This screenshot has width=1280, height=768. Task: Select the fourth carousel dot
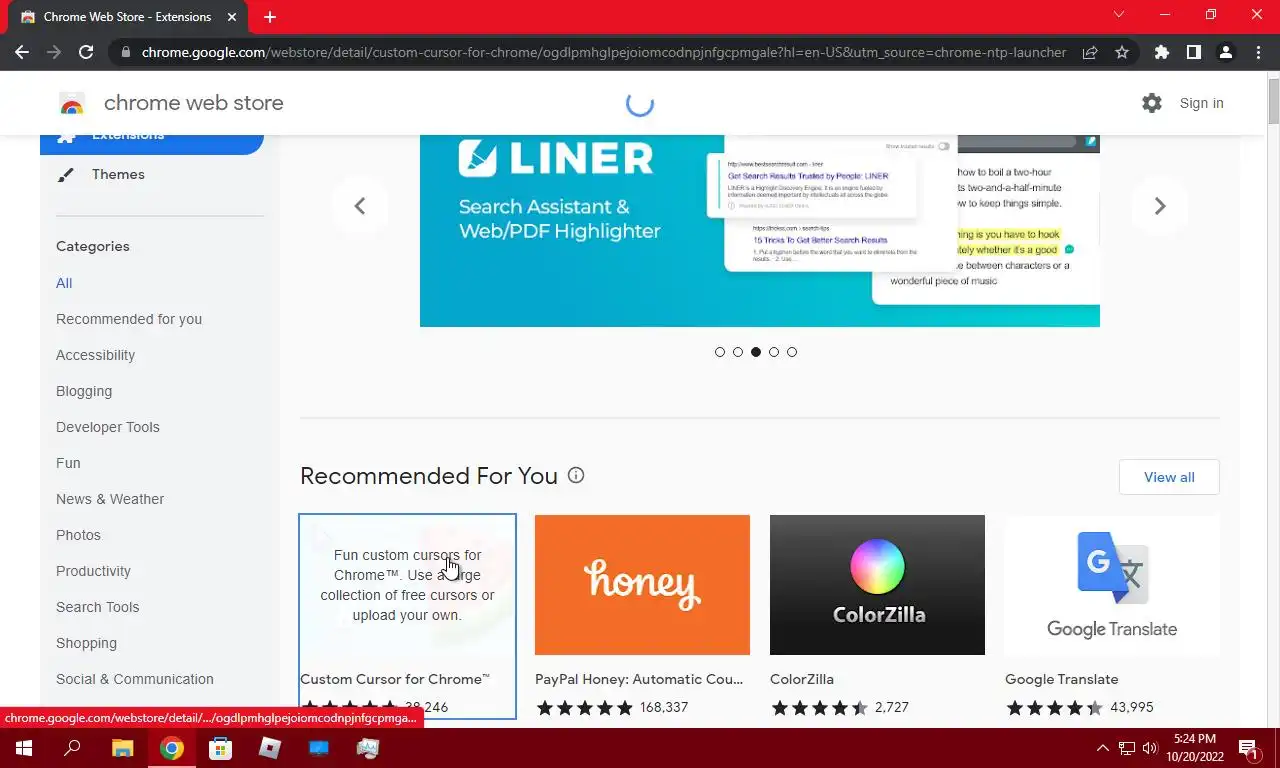pyautogui.click(x=774, y=352)
